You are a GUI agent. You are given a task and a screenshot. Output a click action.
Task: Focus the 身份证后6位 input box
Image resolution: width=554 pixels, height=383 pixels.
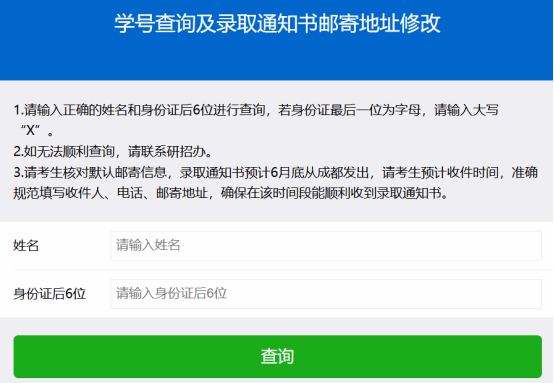[x=326, y=294]
